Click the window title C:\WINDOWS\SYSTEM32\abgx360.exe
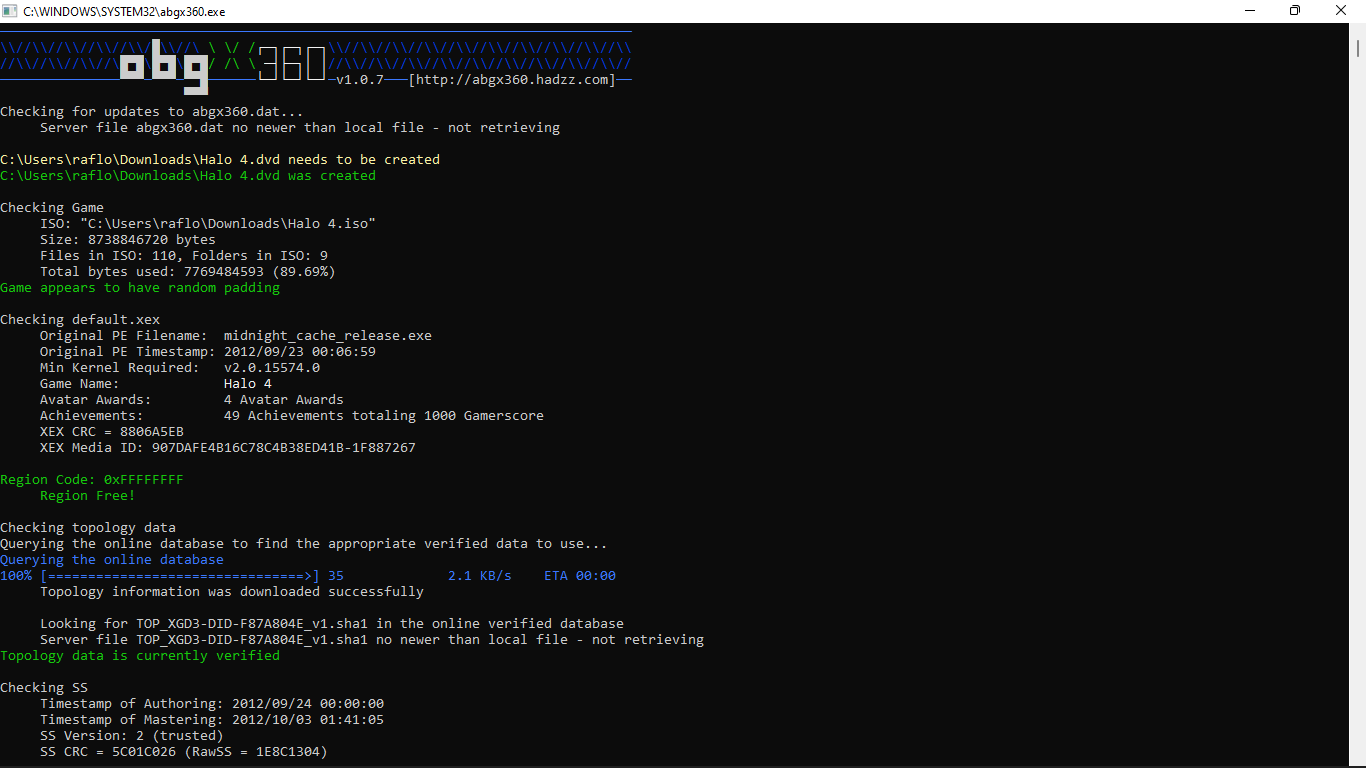 (124, 10)
